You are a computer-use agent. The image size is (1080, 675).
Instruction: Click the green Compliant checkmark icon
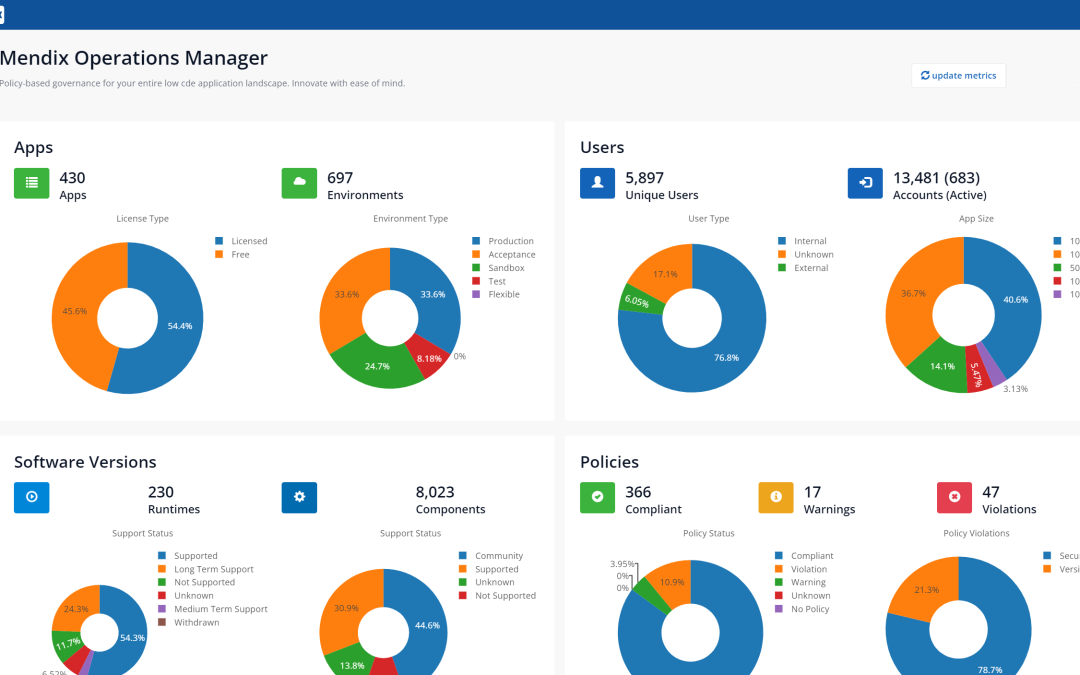click(x=598, y=497)
